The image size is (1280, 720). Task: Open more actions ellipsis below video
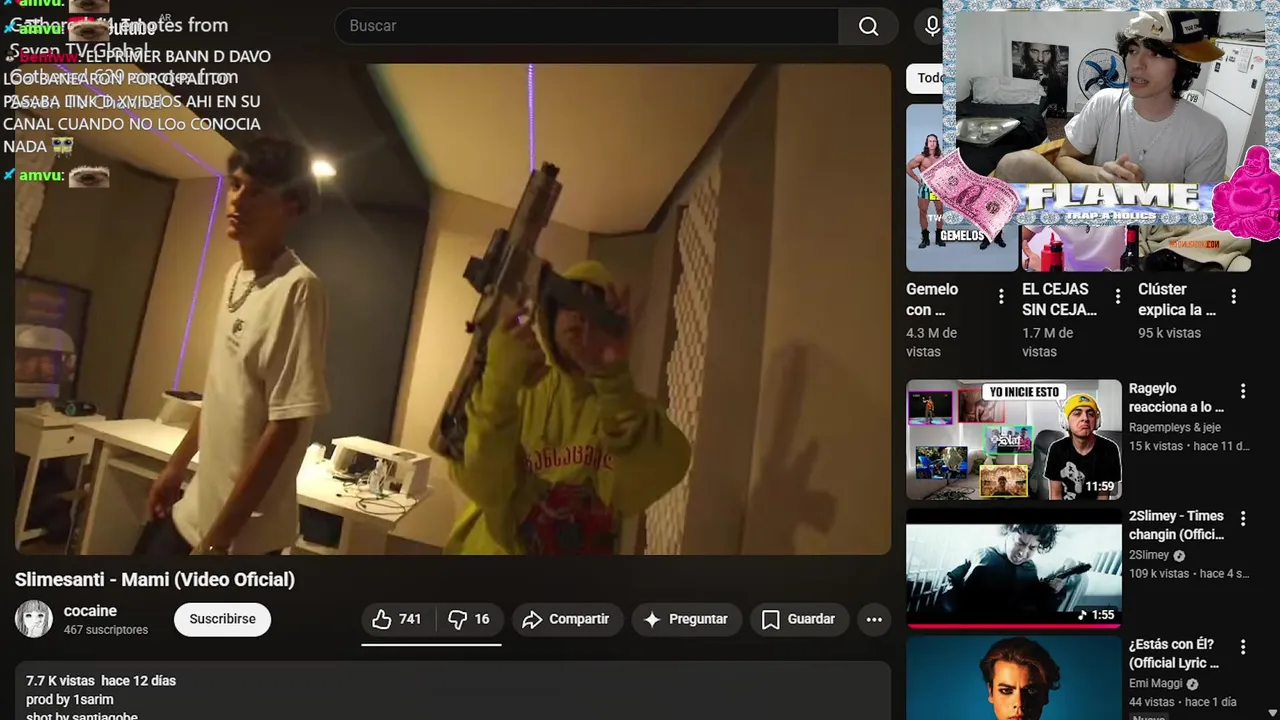pos(874,619)
